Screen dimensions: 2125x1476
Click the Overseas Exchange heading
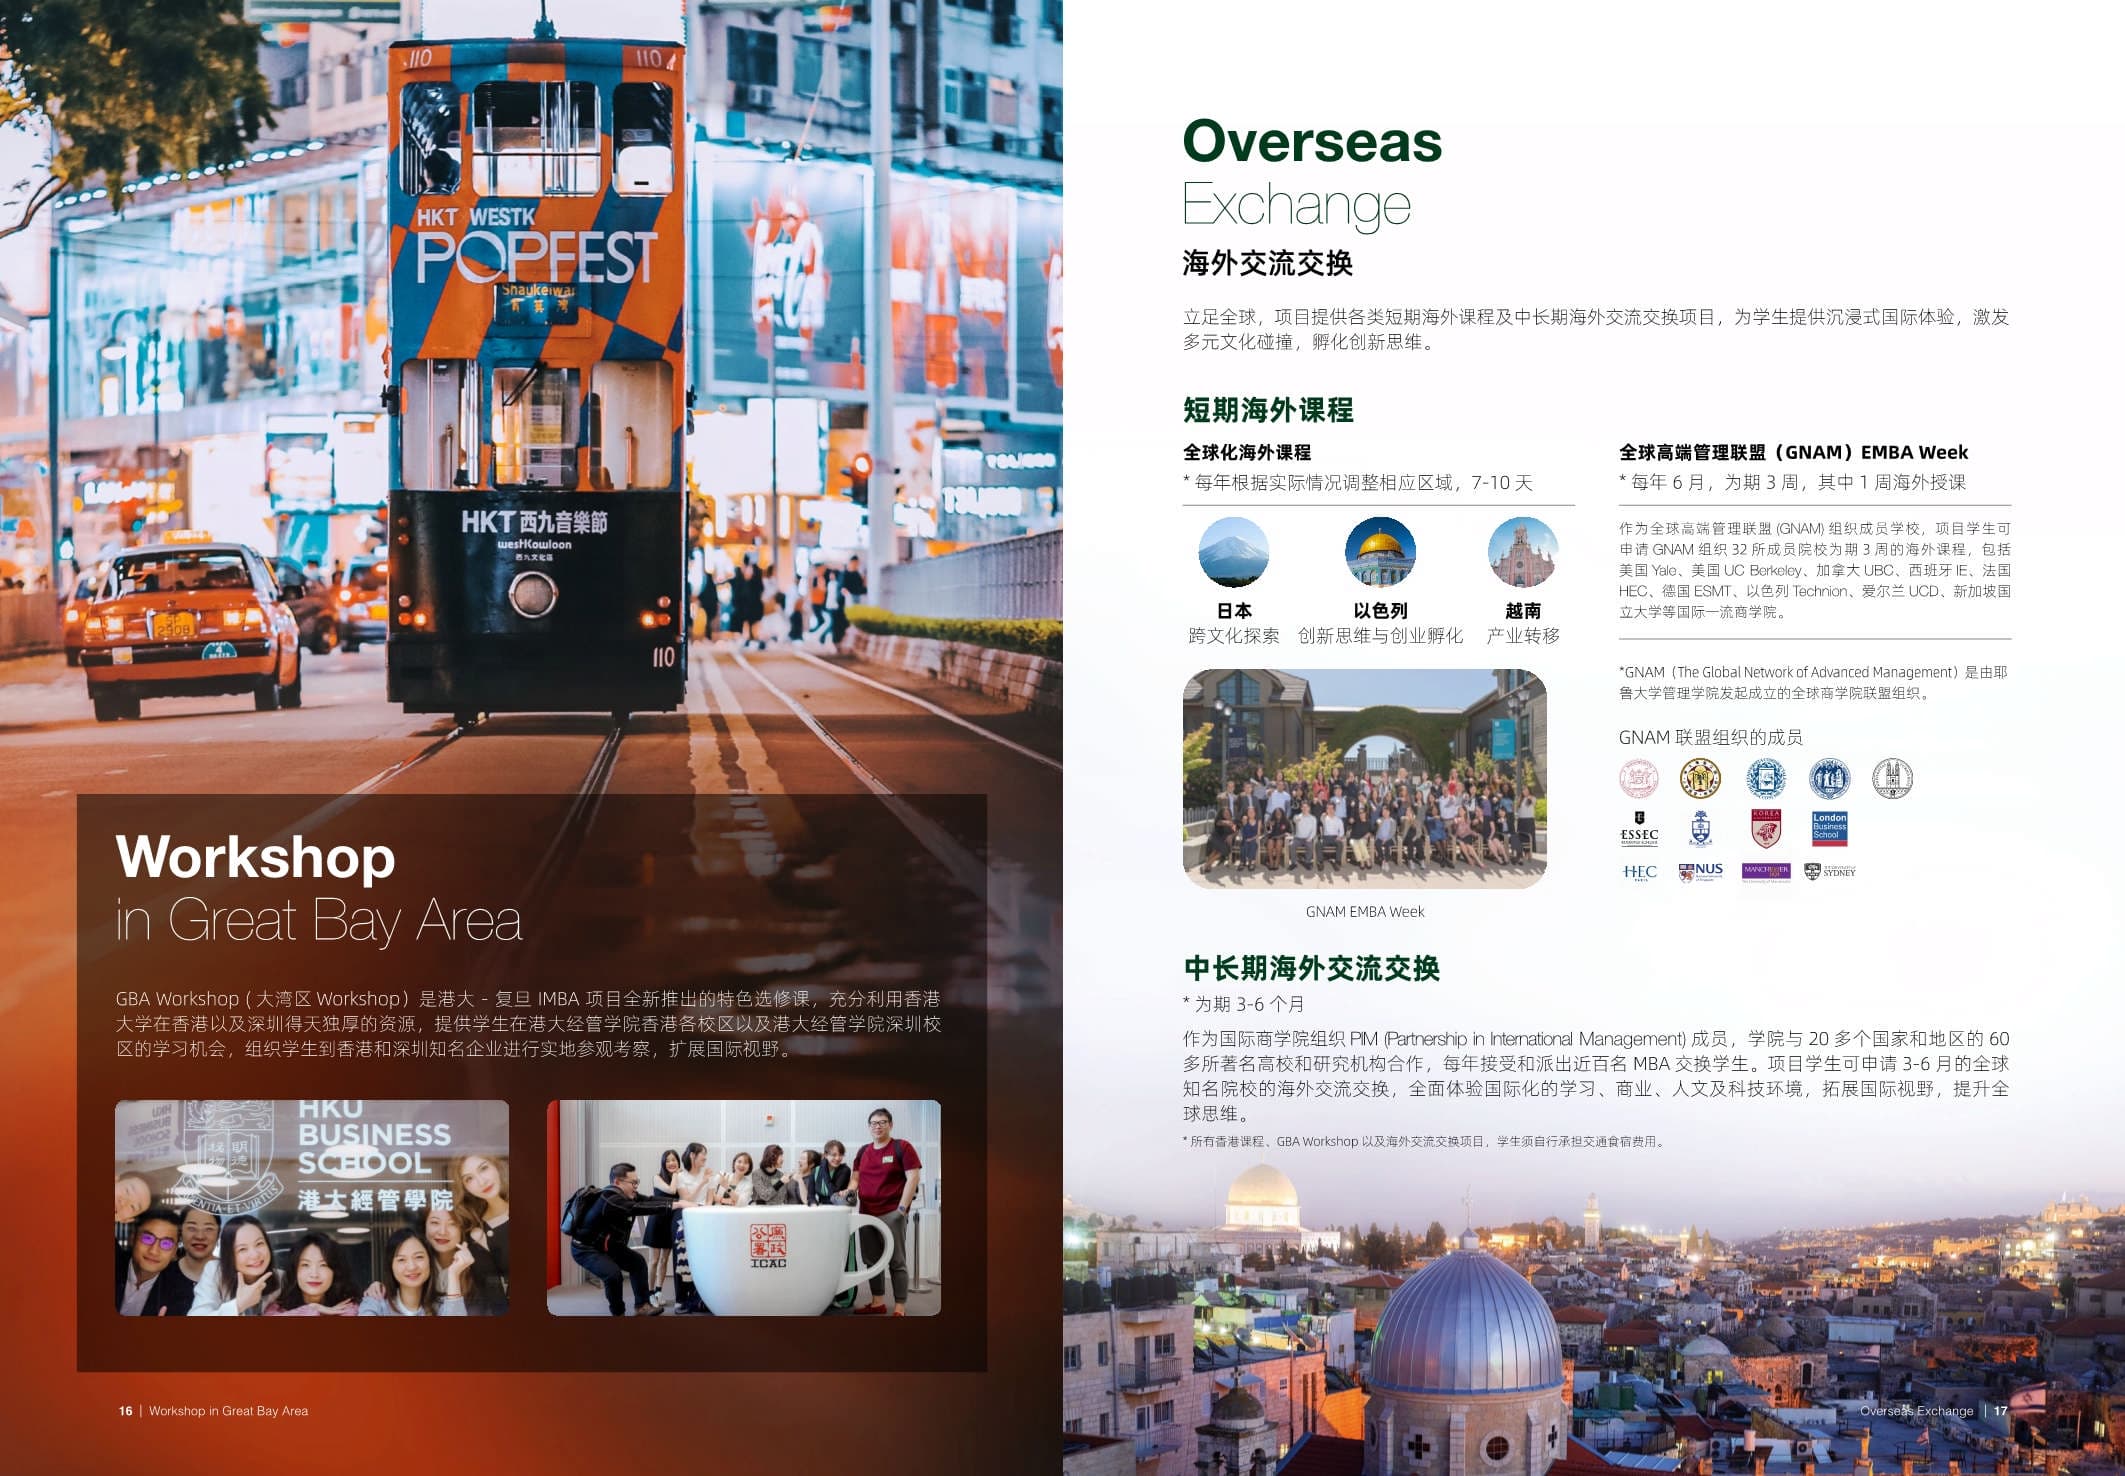[1310, 145]
